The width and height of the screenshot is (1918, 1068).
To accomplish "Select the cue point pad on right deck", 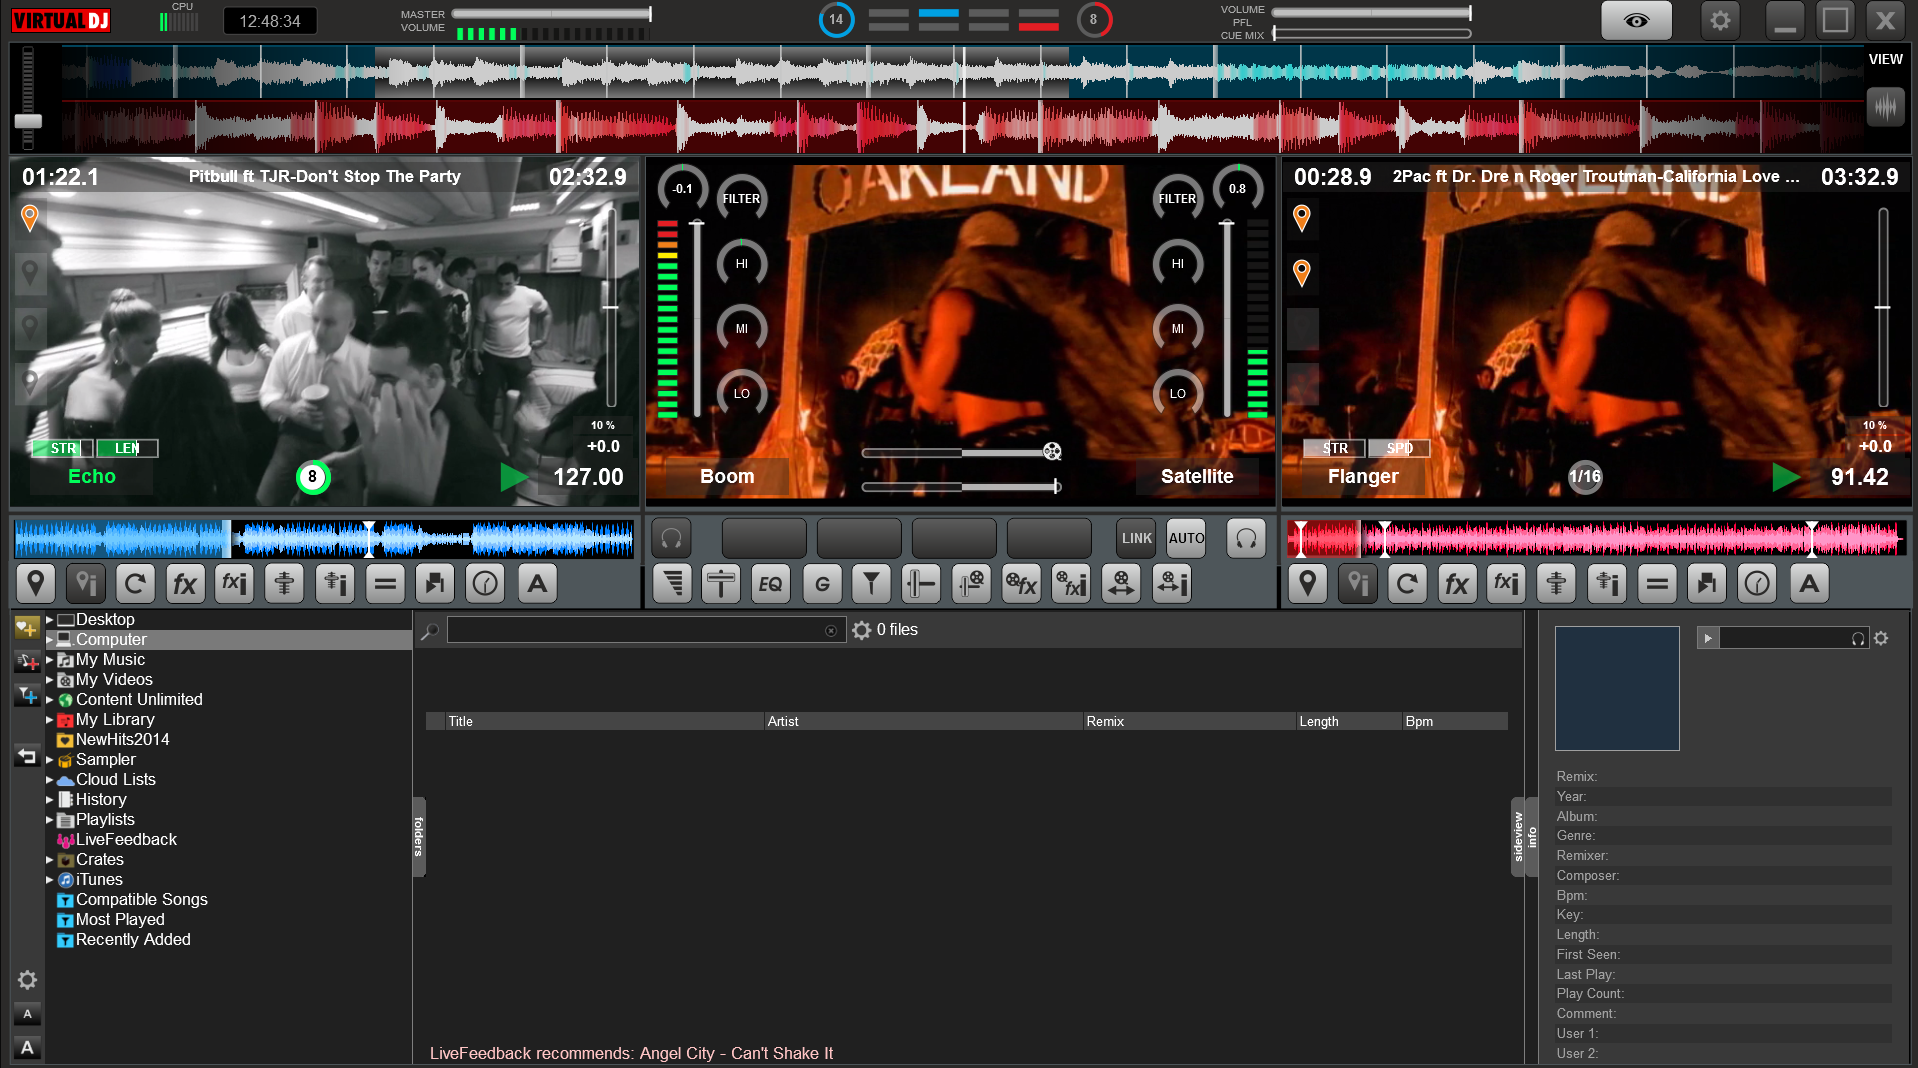I will click(1307, 583).
